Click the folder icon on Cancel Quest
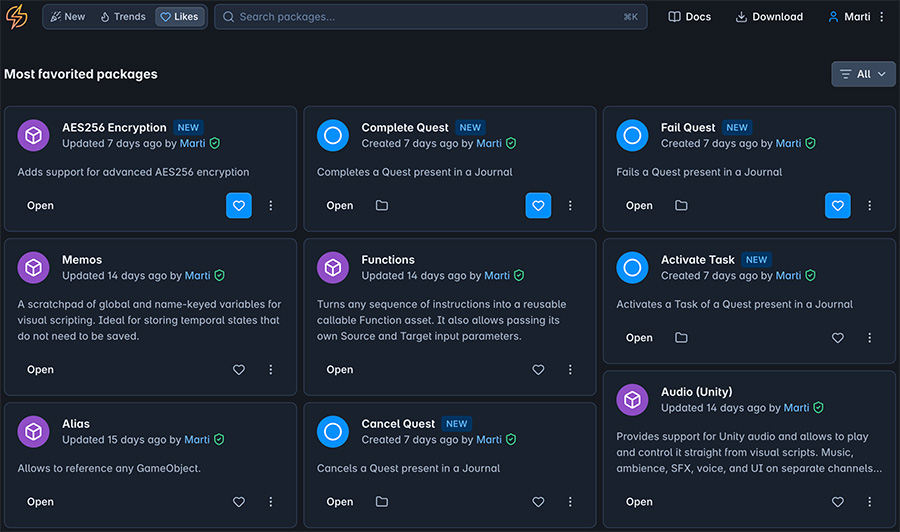The width and height of the screenshot is (900, 532). pos(382,502)
